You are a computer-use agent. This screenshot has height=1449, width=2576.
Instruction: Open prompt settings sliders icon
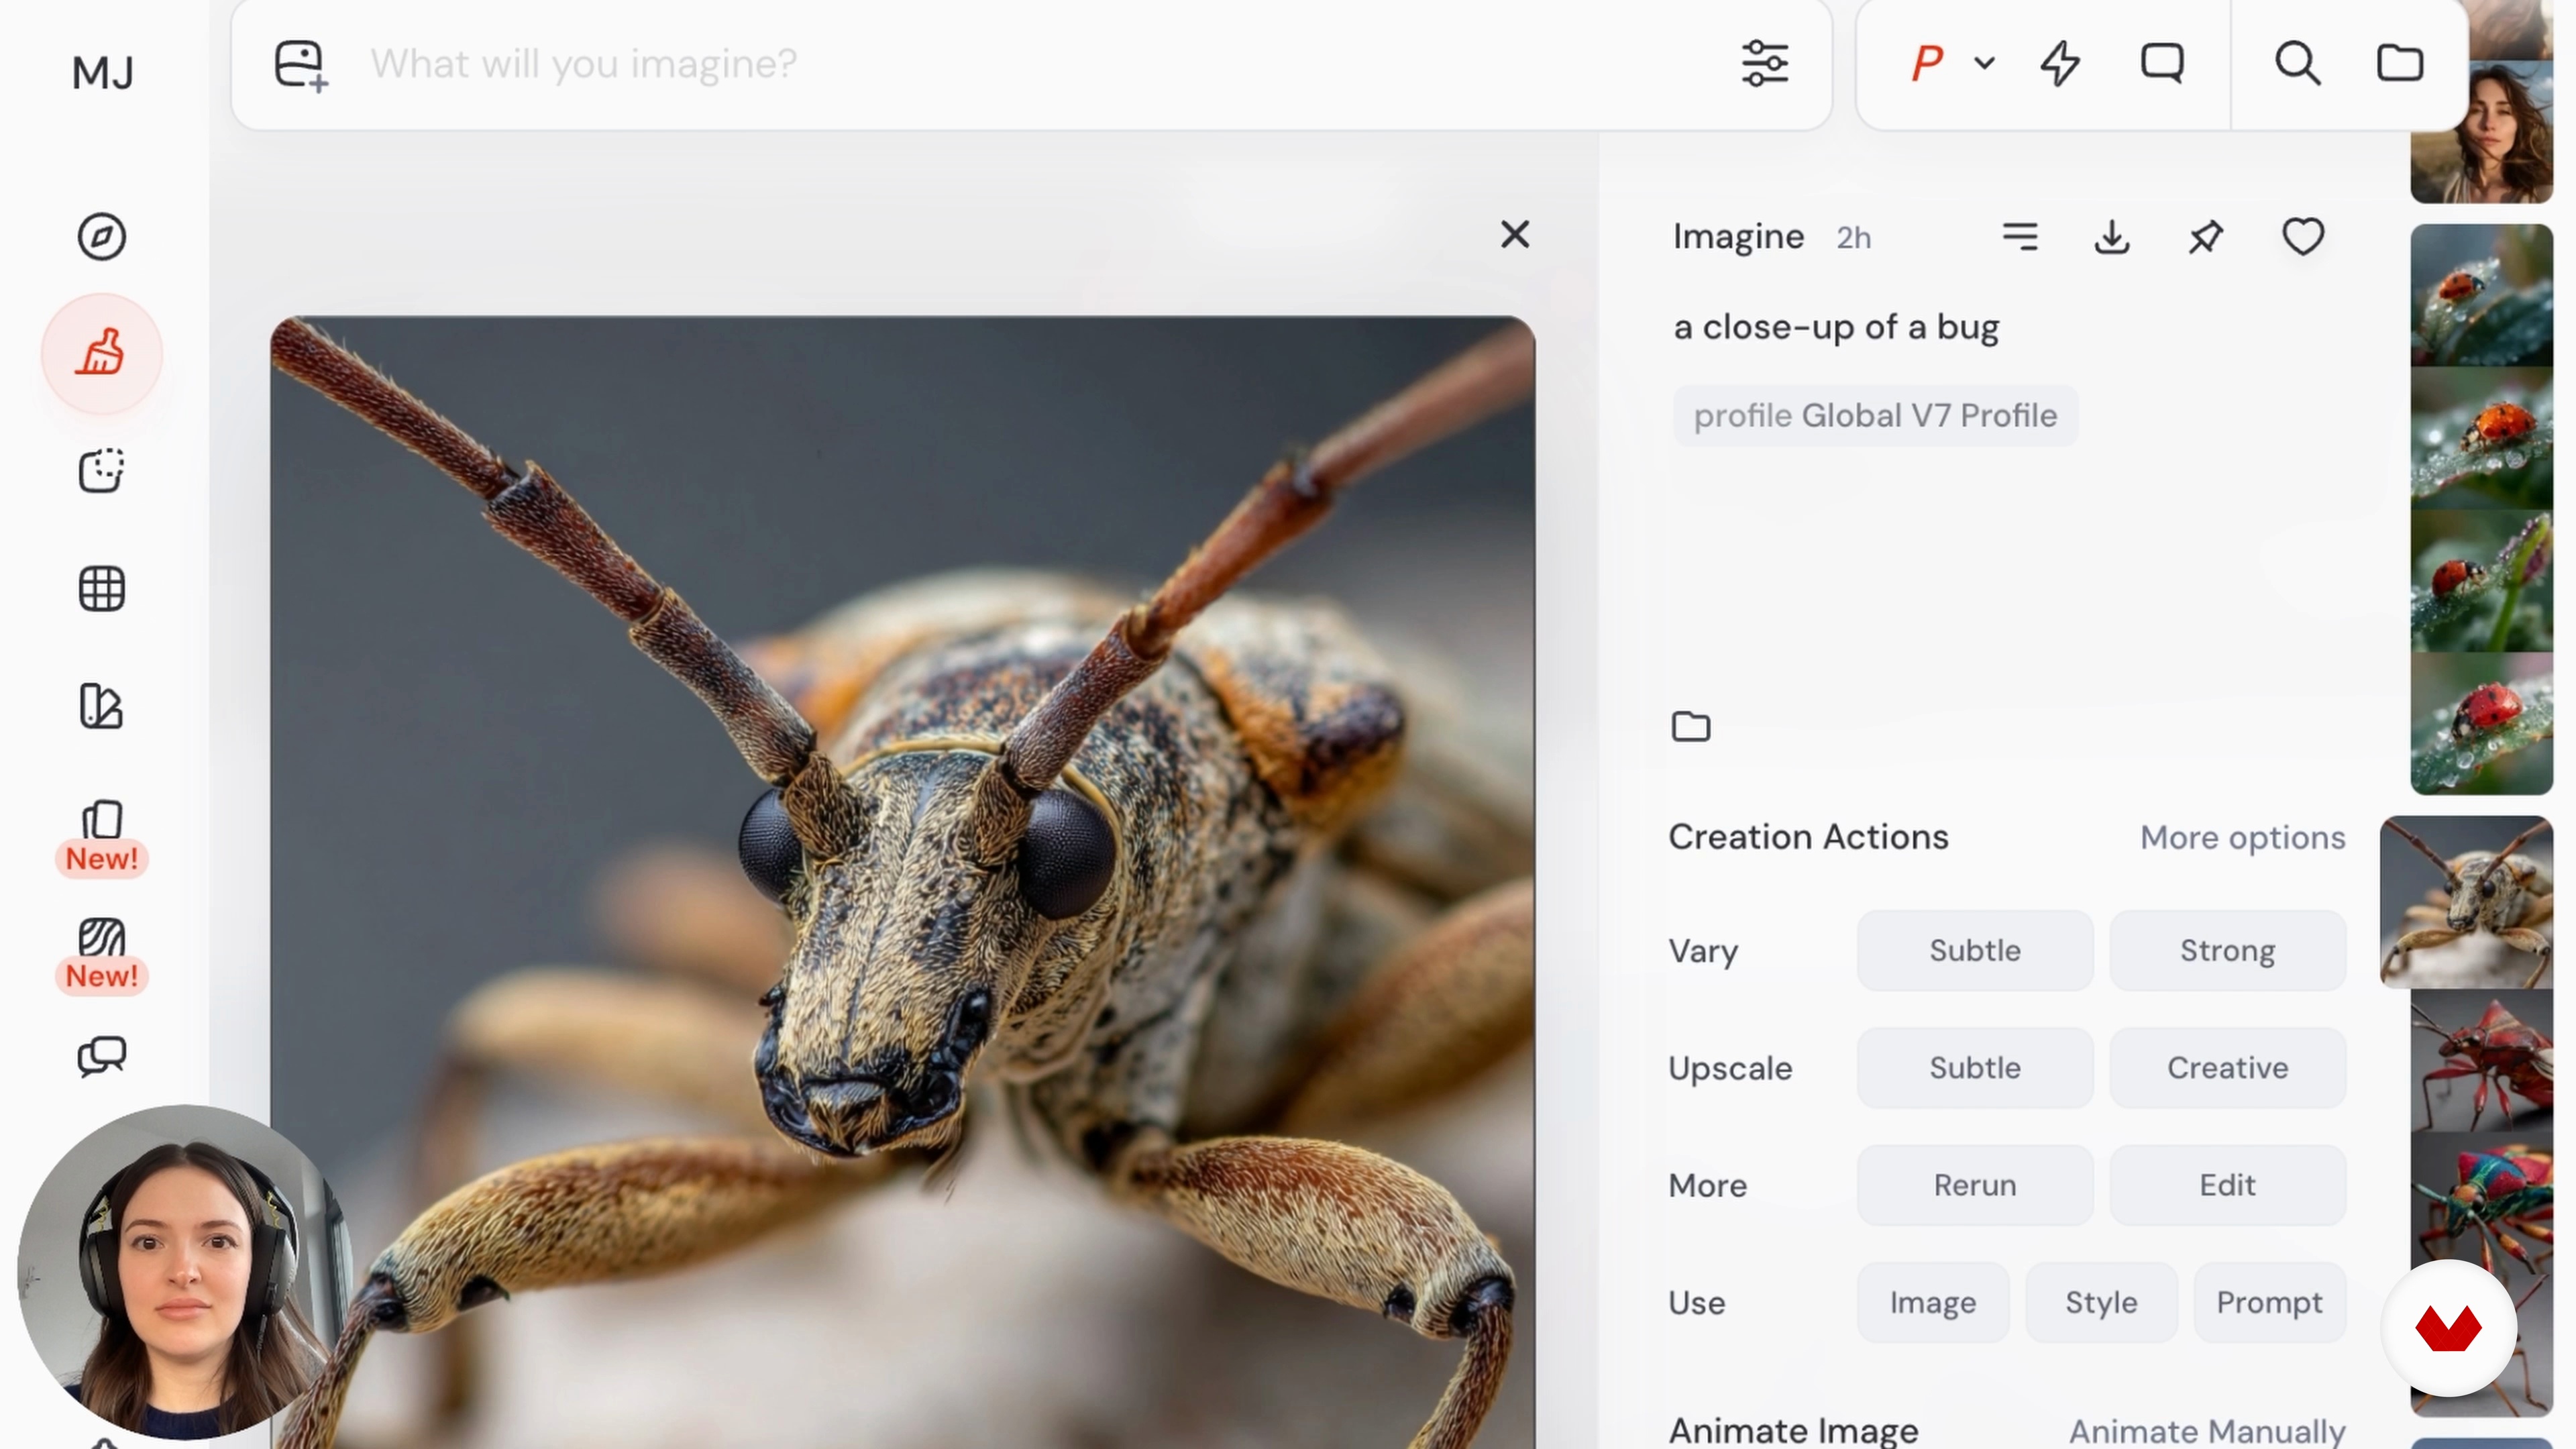tap(1765, 64)
